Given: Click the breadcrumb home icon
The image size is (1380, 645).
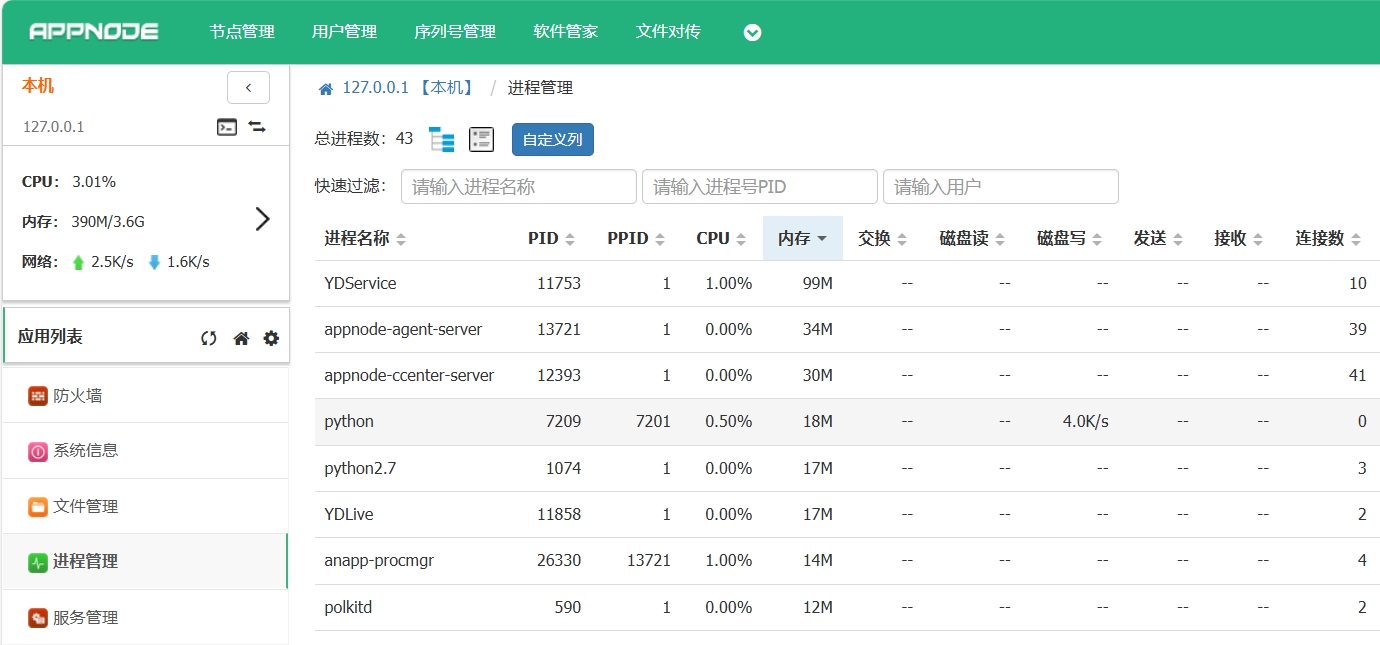Looking at the screenshot, I should (x=325, y=89).
